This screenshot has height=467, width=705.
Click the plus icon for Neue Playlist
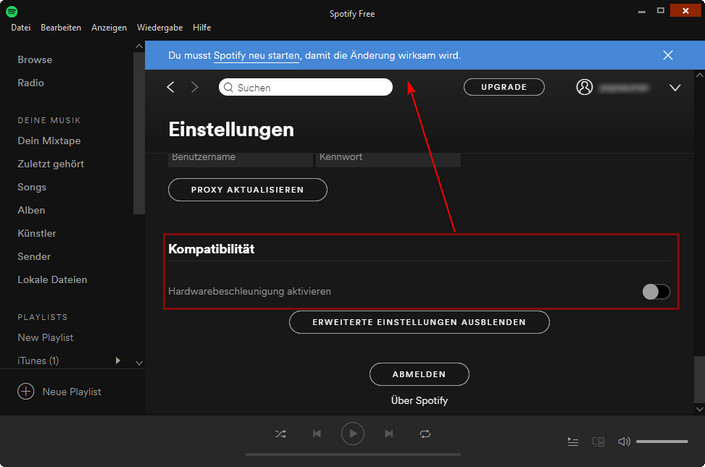point(26,391)
